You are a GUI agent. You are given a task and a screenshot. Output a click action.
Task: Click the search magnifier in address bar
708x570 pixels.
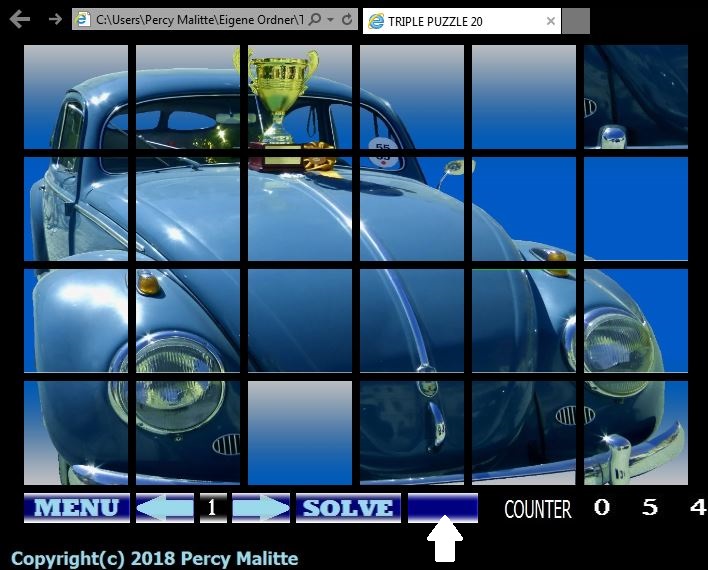315,19
